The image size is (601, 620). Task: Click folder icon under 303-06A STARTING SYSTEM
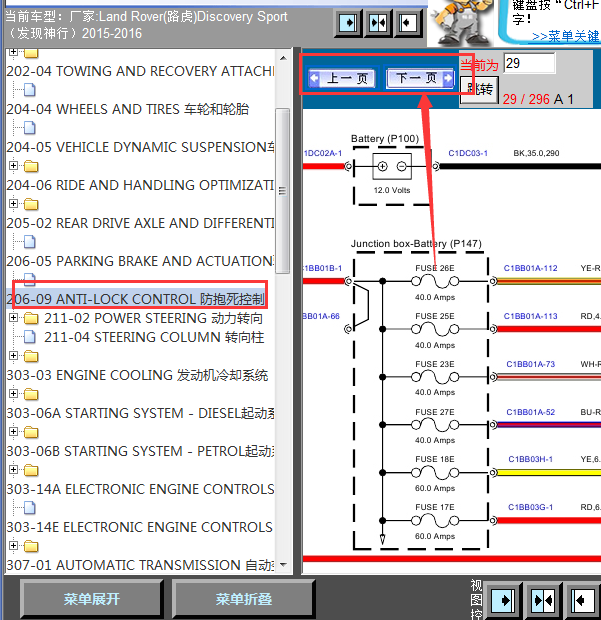[x=31, y=432]
